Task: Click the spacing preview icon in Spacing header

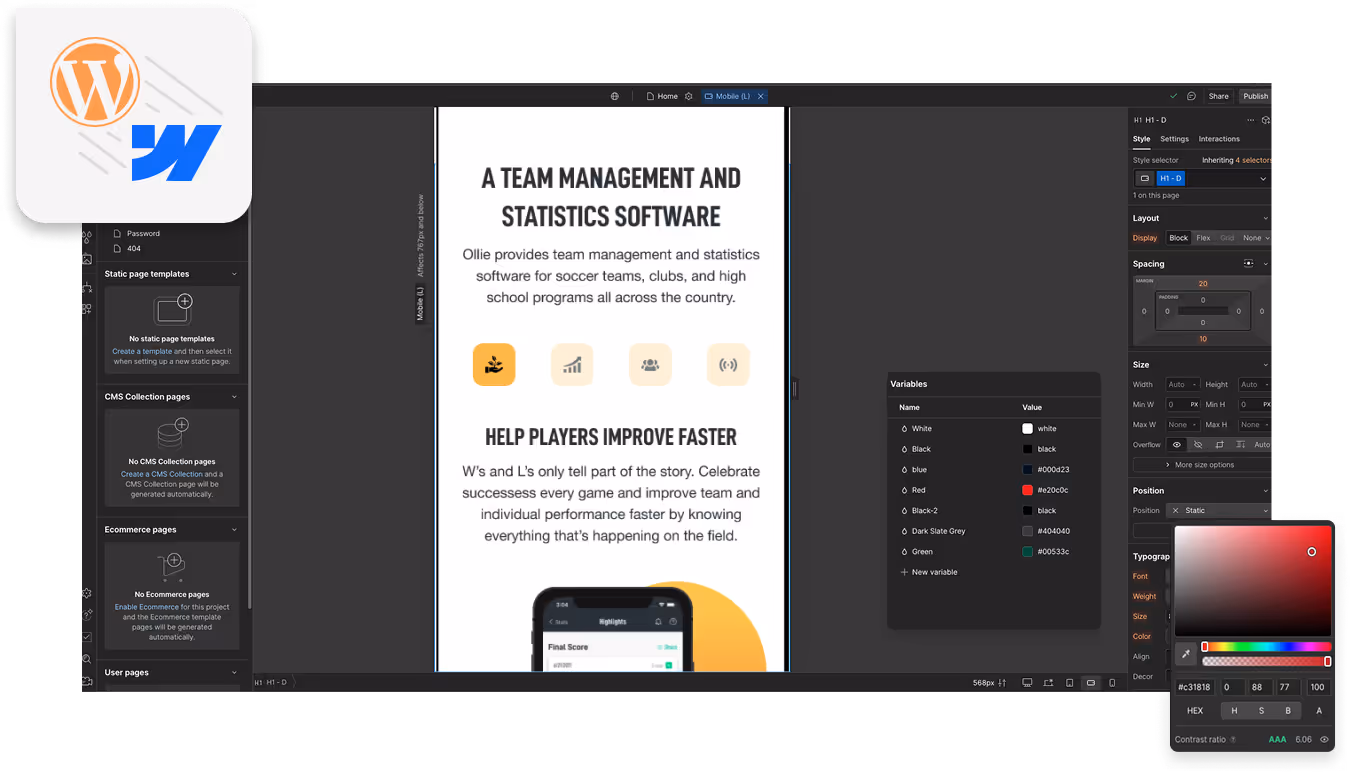Action: (x=1248, y=264)
